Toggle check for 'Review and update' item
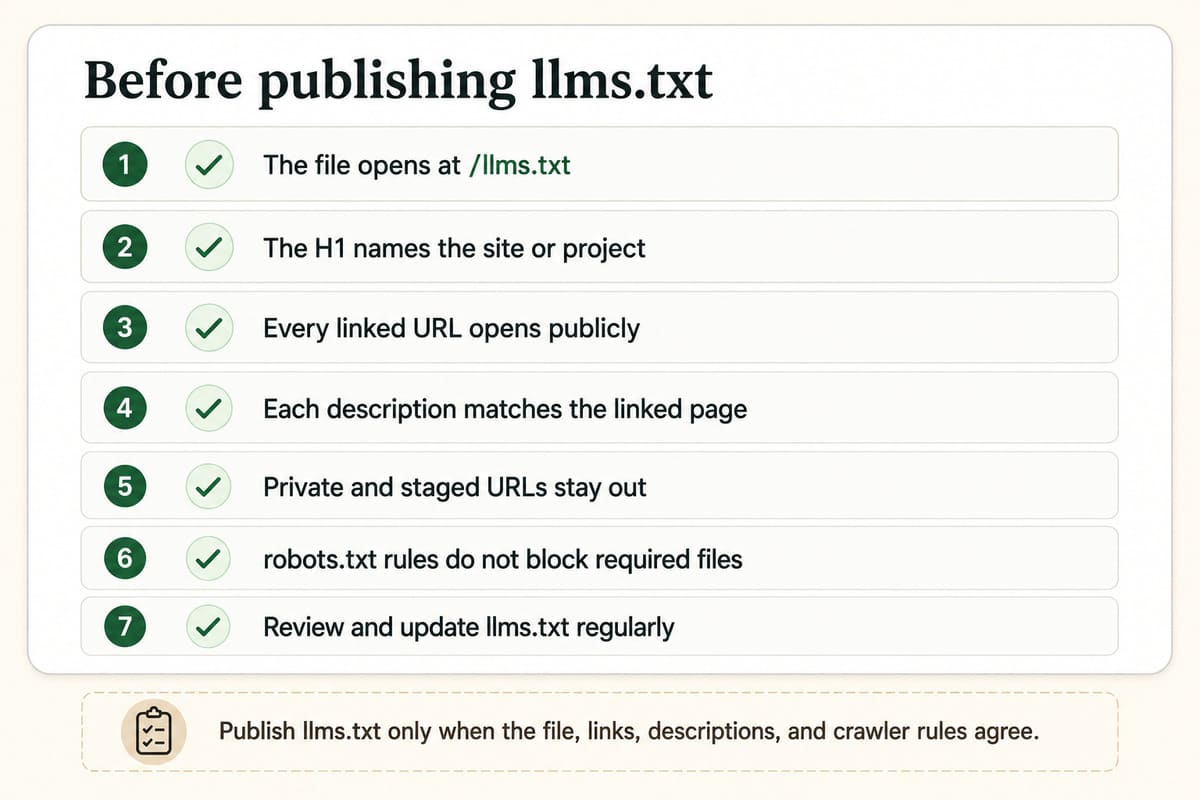1200x800 pixels. pos(209,627)
